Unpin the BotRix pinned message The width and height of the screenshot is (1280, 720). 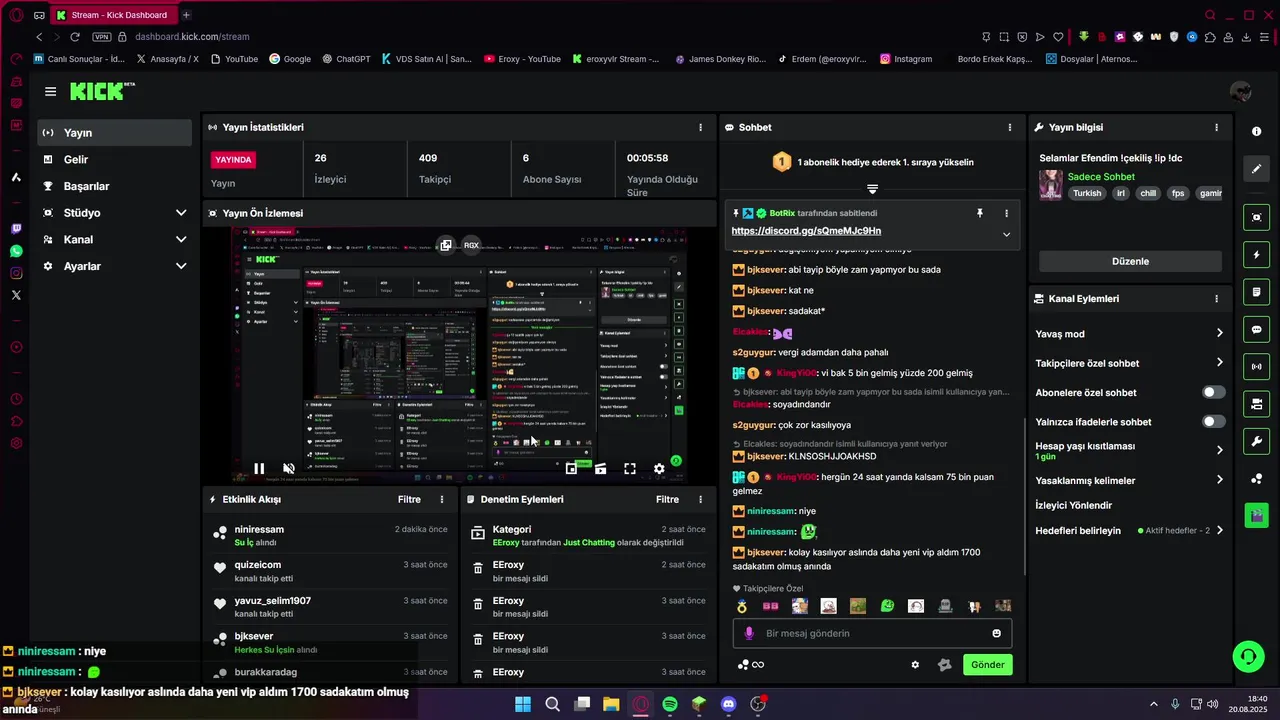click(x=980, y=213)
